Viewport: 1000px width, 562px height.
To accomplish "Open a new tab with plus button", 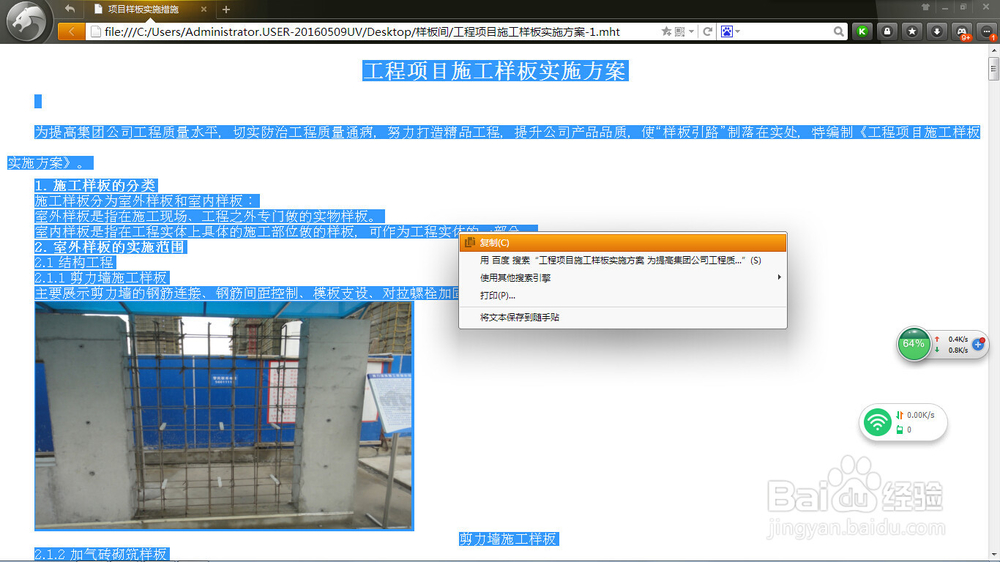I will point(226,10).
